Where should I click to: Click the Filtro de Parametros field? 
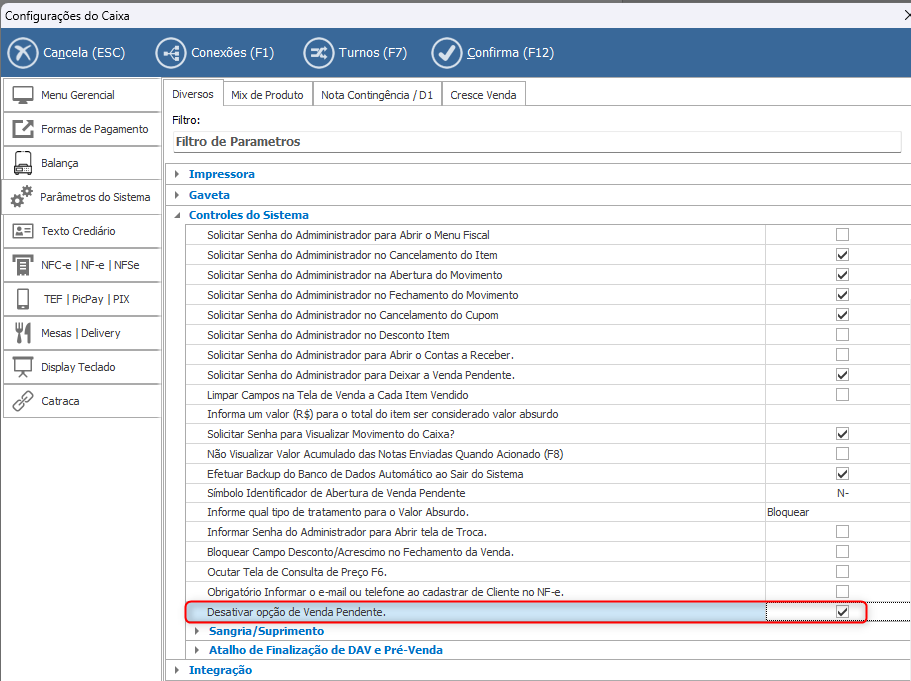tap(536, 142)
